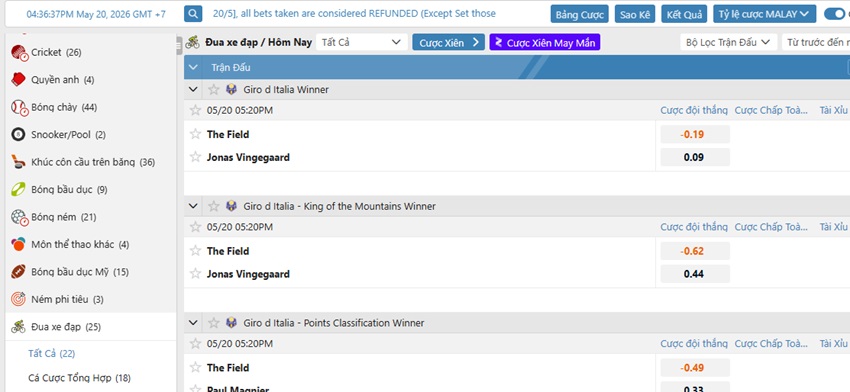Star Jonas Vingegaard in King of the Mountains
The height and width of the screenshot is (392, 850).
(195, 274)
